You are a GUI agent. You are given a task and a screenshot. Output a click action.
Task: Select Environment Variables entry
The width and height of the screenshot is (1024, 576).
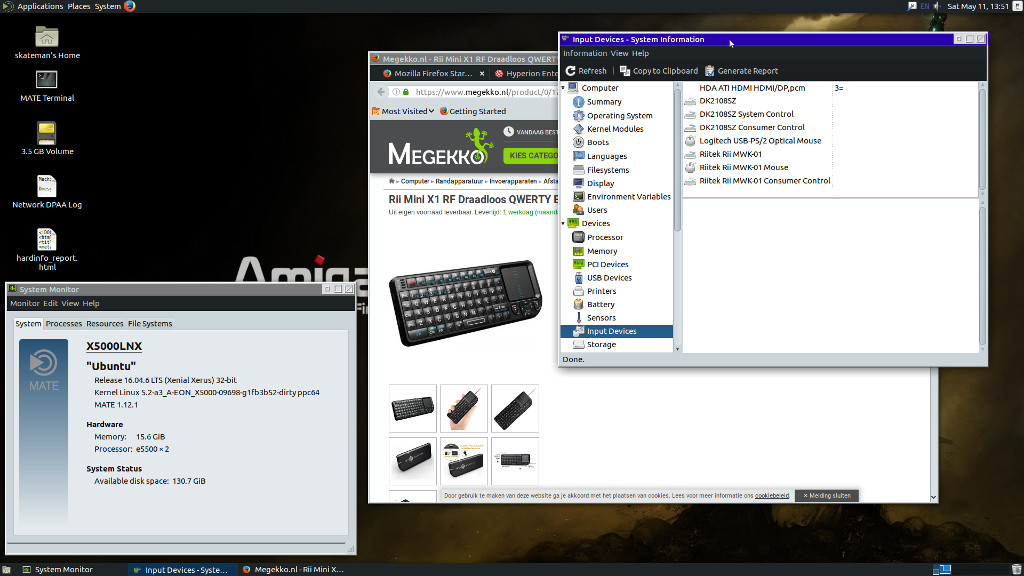point(628,197)
